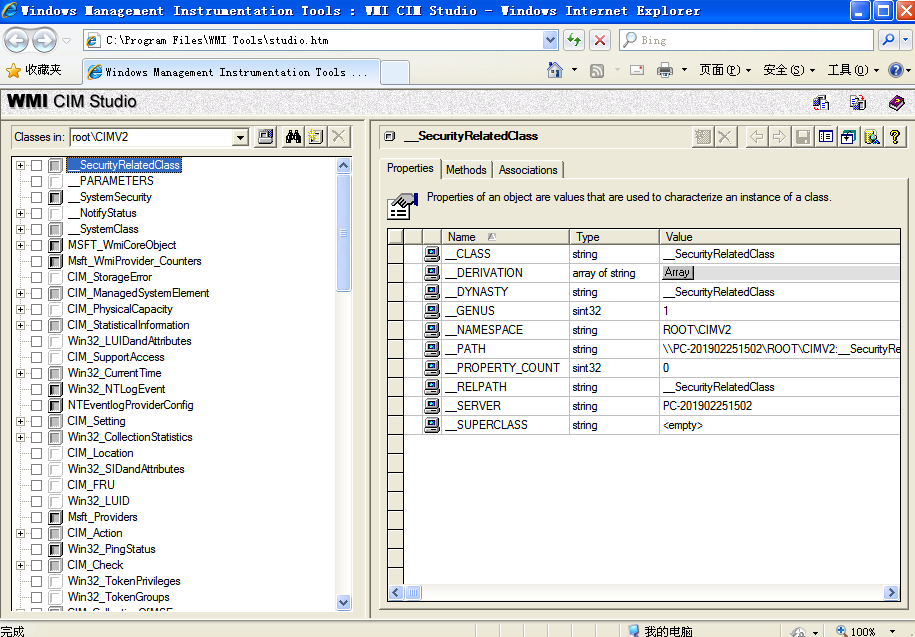Check the box for __SystemSecurity
Viewport: 915px width, 637px height.
click(x=36, y=197)
